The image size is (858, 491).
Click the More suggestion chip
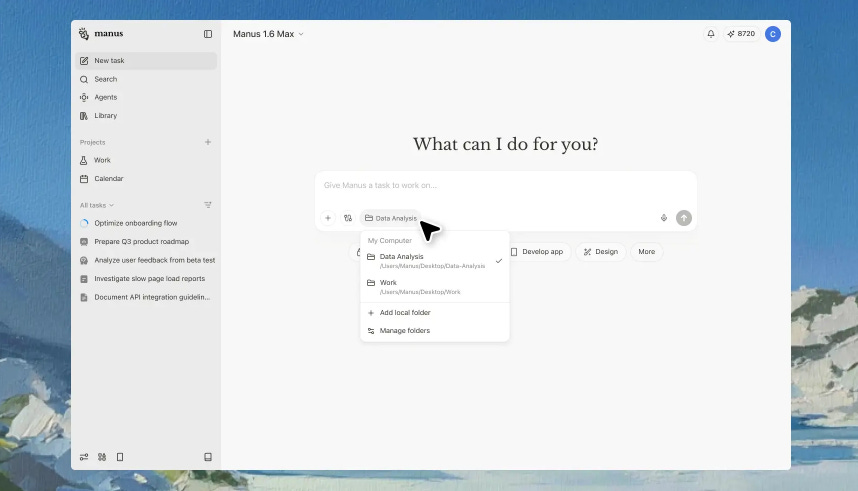click(647, 252)
